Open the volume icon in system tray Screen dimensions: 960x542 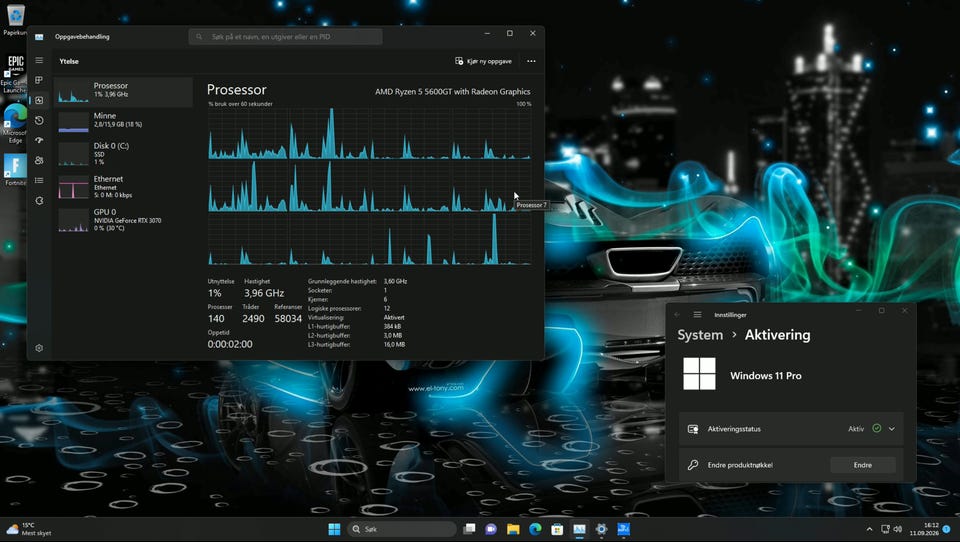pos(898,529)
